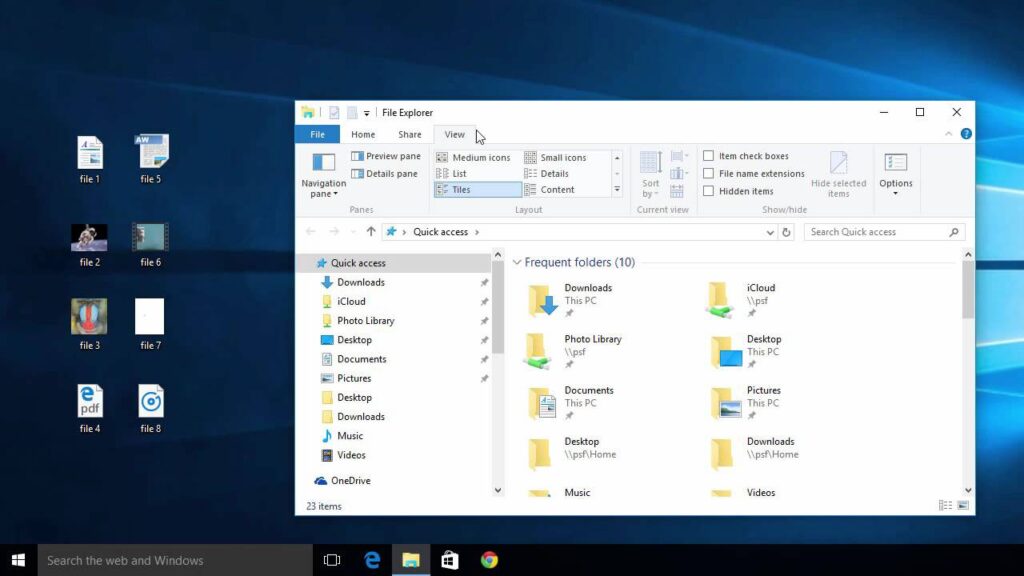The height and width of the screenshot is (576, 1024).
Task: Collapse the Frequent folders section
Action: pos(517,262)
